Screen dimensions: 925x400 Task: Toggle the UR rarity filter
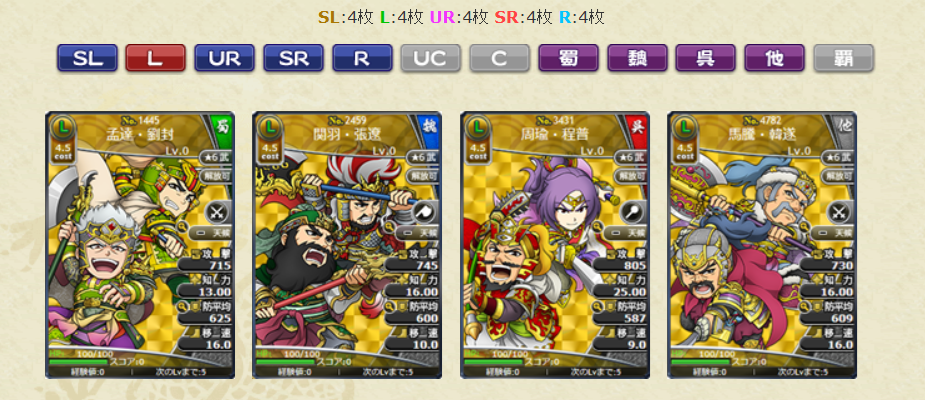point(225,58)
